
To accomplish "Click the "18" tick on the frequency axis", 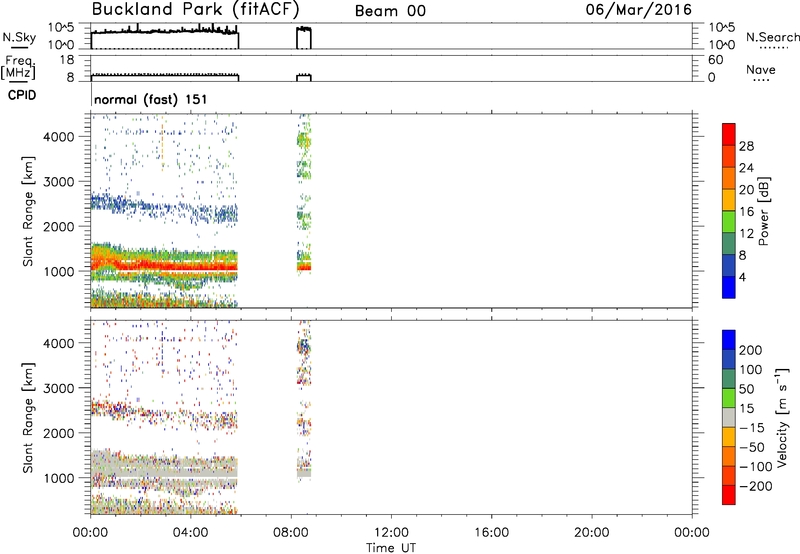I will (67, 60).
